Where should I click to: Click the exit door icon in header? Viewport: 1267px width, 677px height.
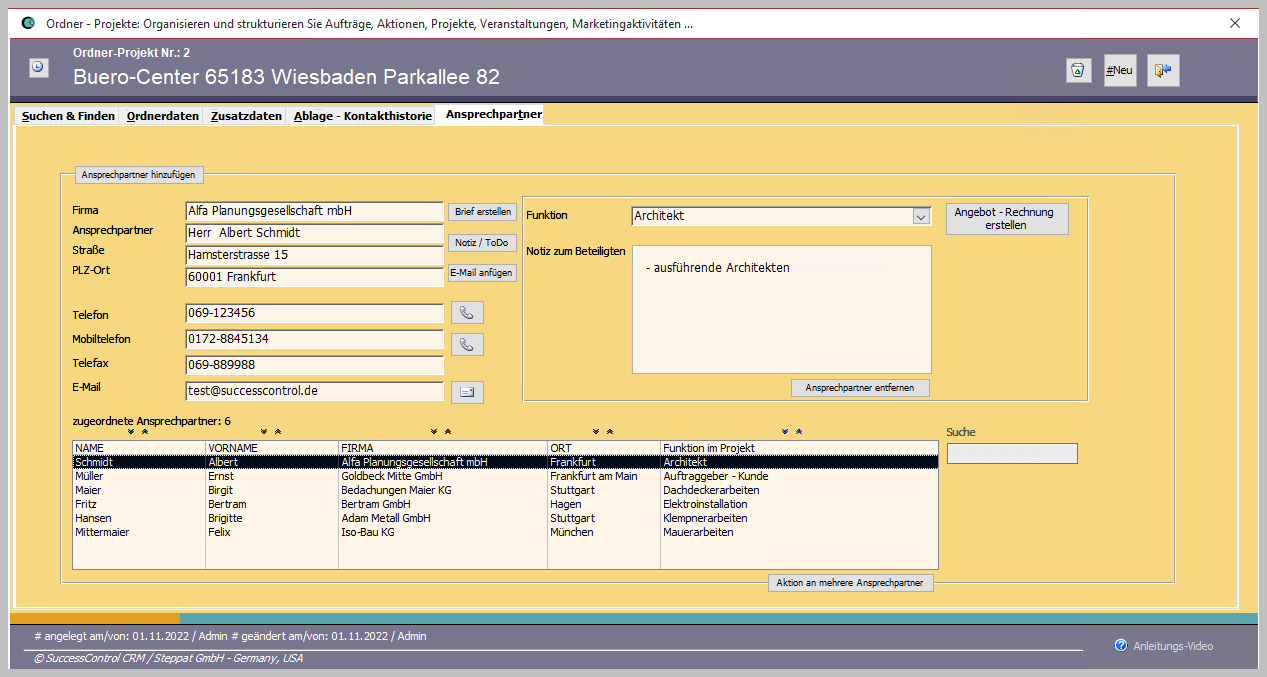coord(1162,71)
